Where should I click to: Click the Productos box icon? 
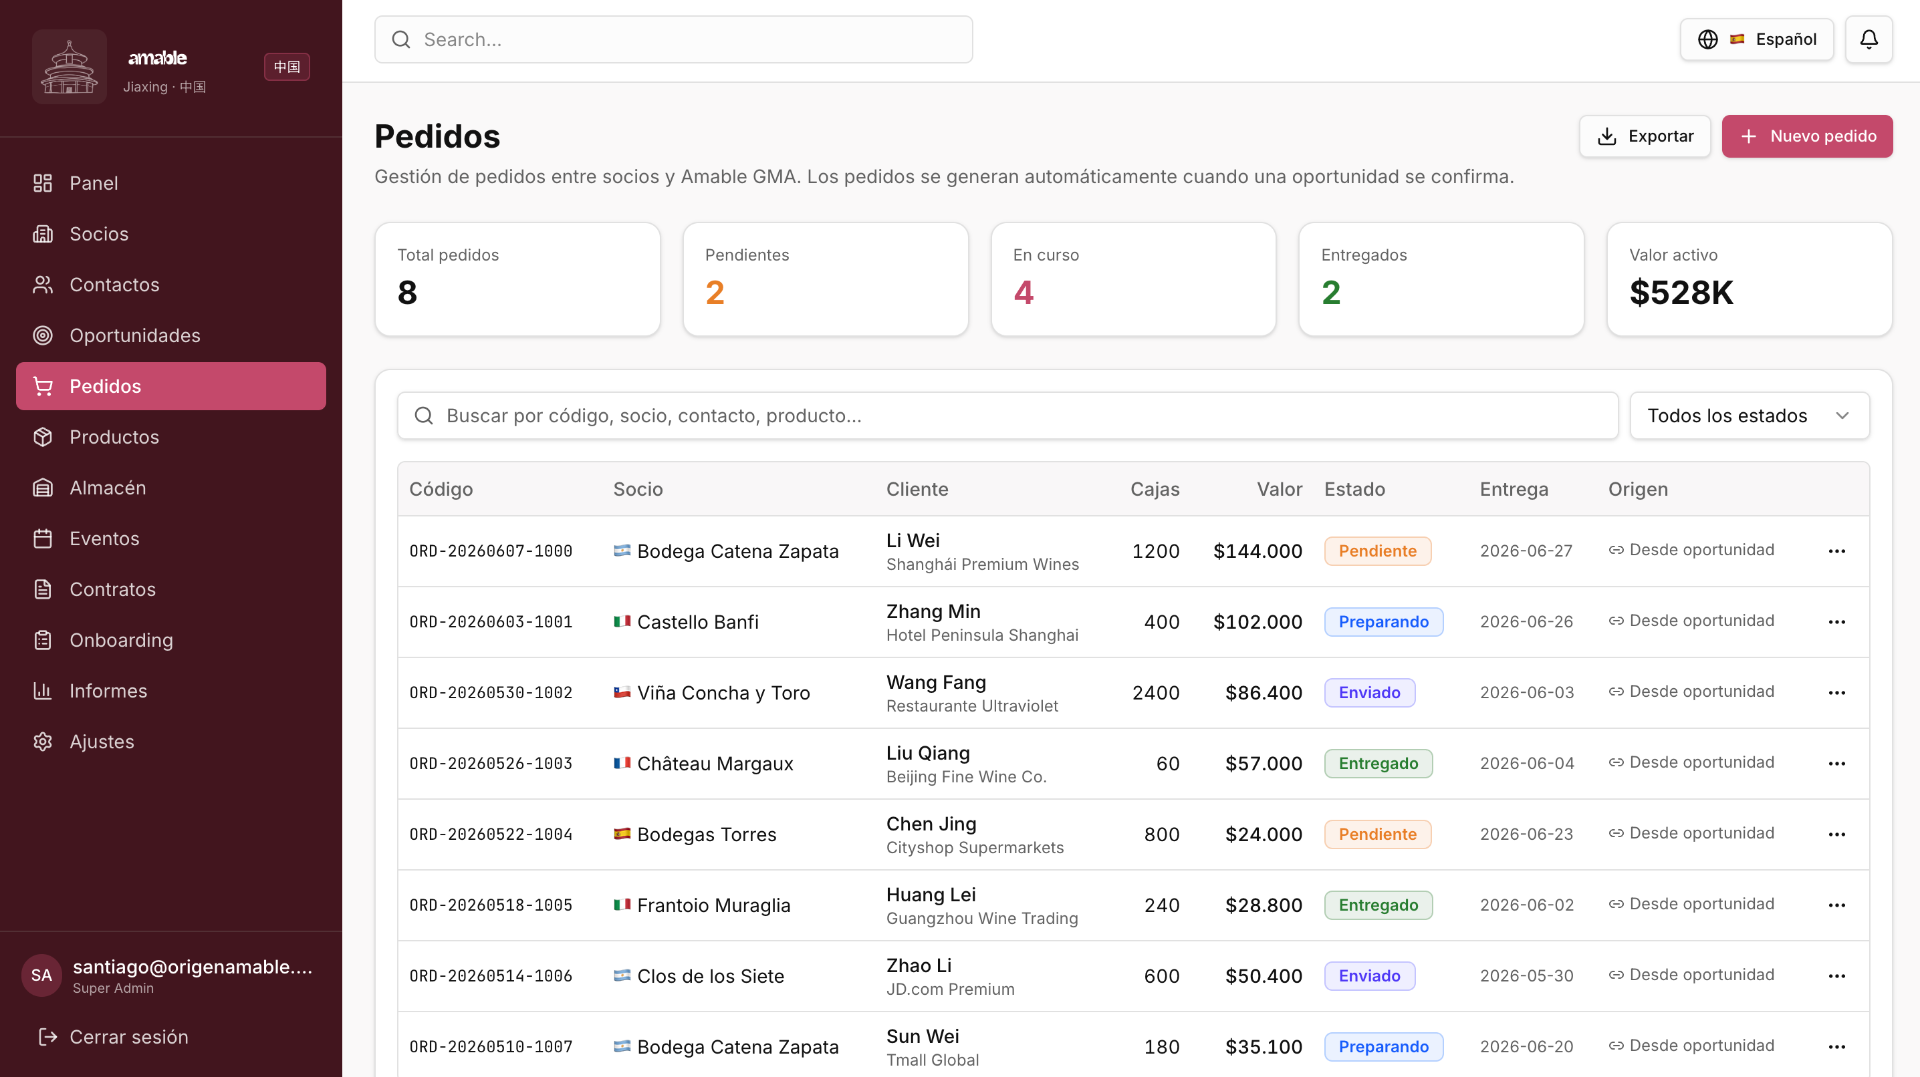point(42,437)
